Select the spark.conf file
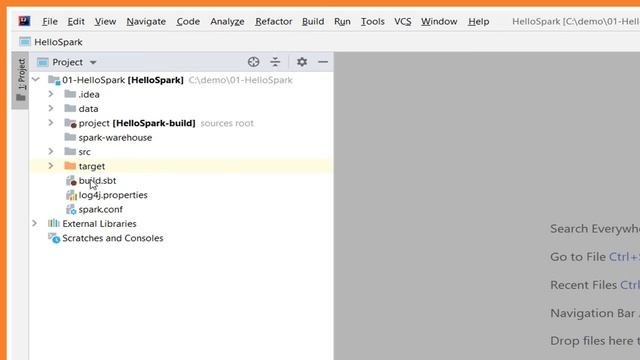 [x=182, y=209]
